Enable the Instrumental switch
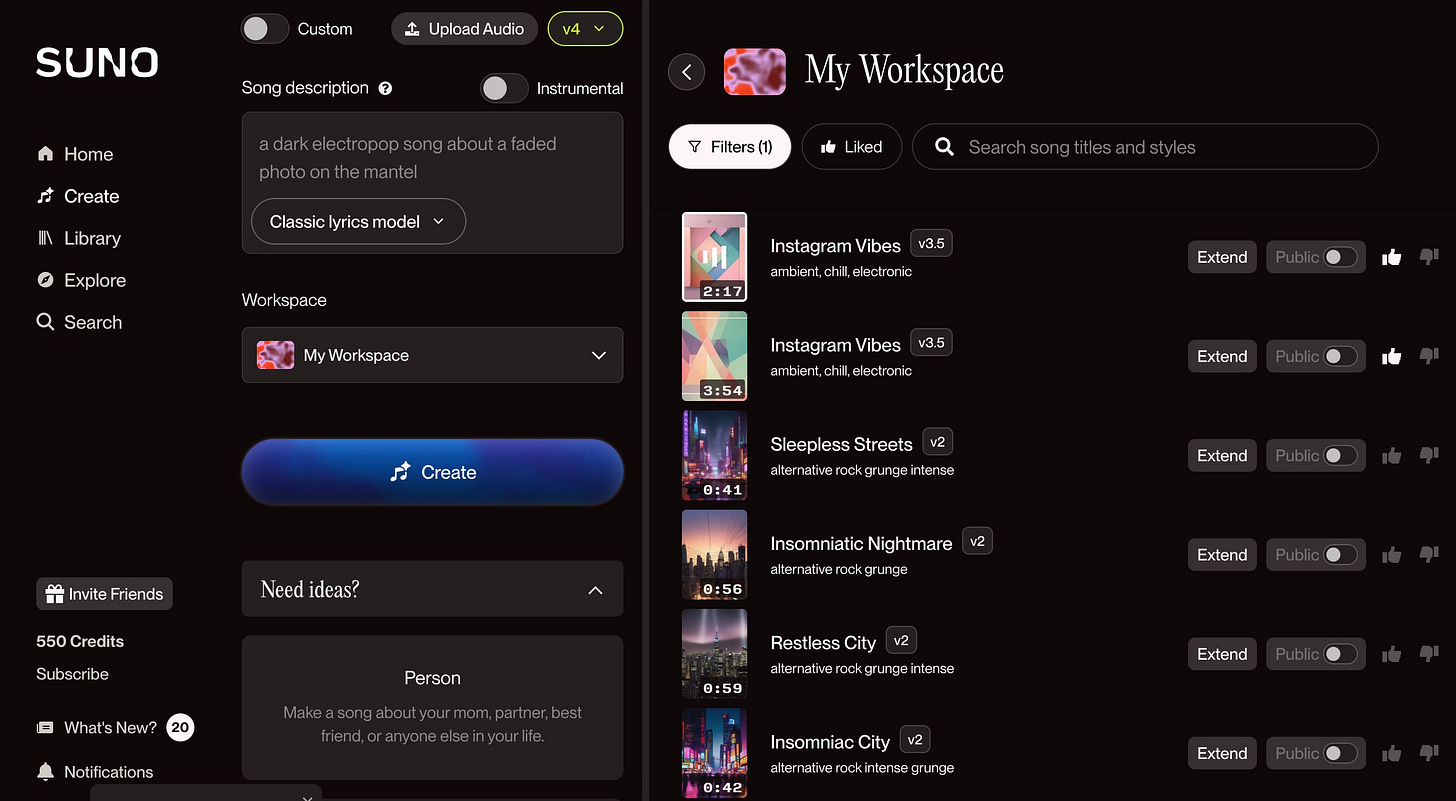The image size is (1456, 801). click(504, 88)
